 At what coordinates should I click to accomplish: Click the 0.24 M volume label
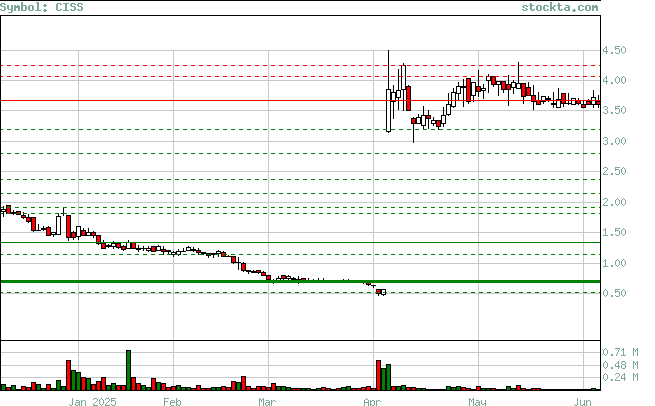(x=620, y=377)
